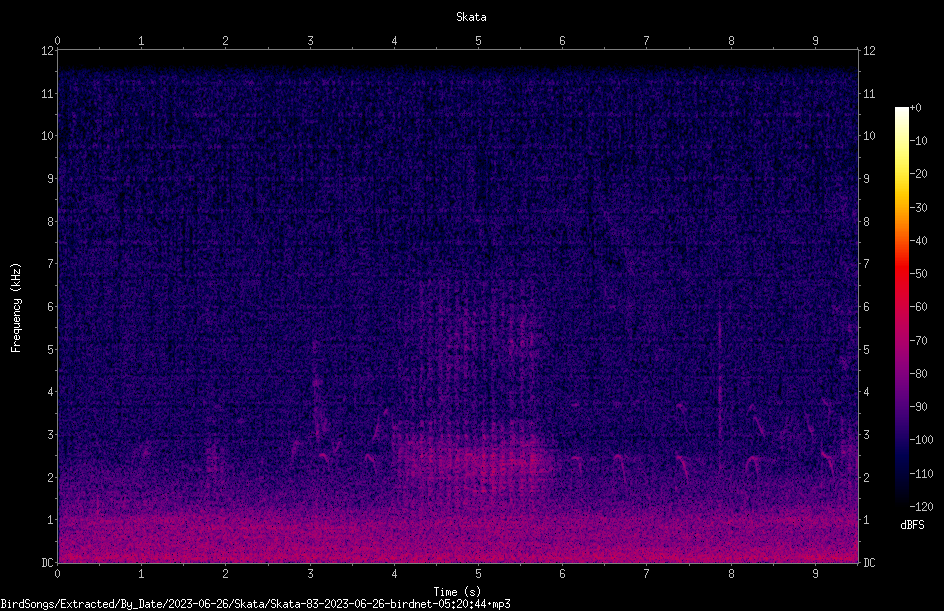Click the '3' tick on the top time axis

[x=310, y=40]
